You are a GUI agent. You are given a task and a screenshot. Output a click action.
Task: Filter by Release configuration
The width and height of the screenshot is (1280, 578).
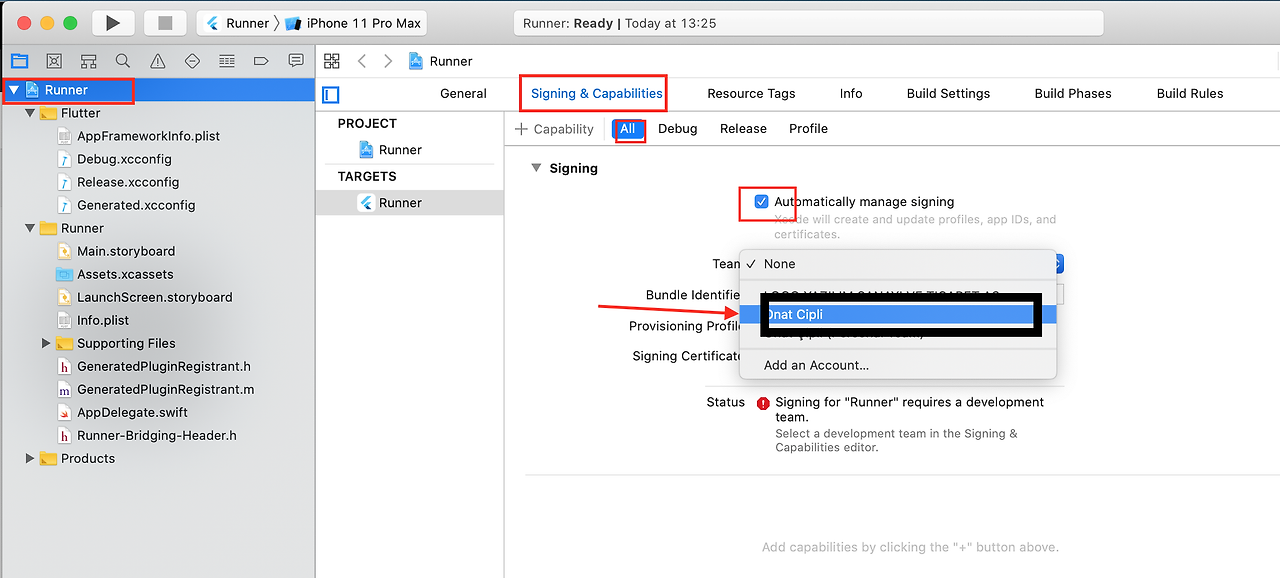click(743, 128)
